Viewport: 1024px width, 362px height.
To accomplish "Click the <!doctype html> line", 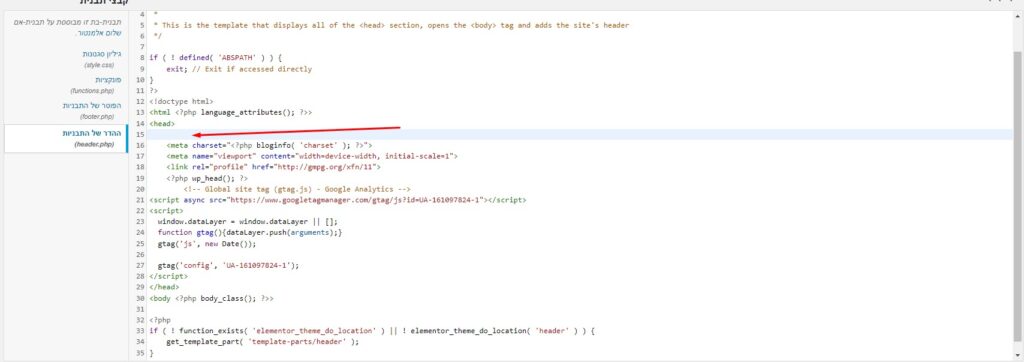I will pos(182,101).
